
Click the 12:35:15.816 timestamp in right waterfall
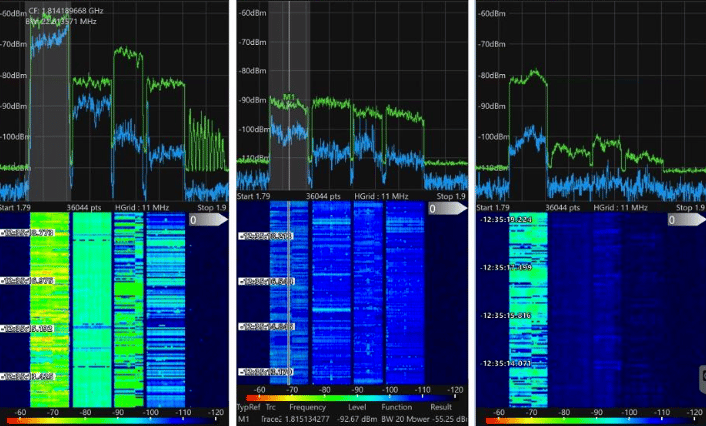point(506,315)
